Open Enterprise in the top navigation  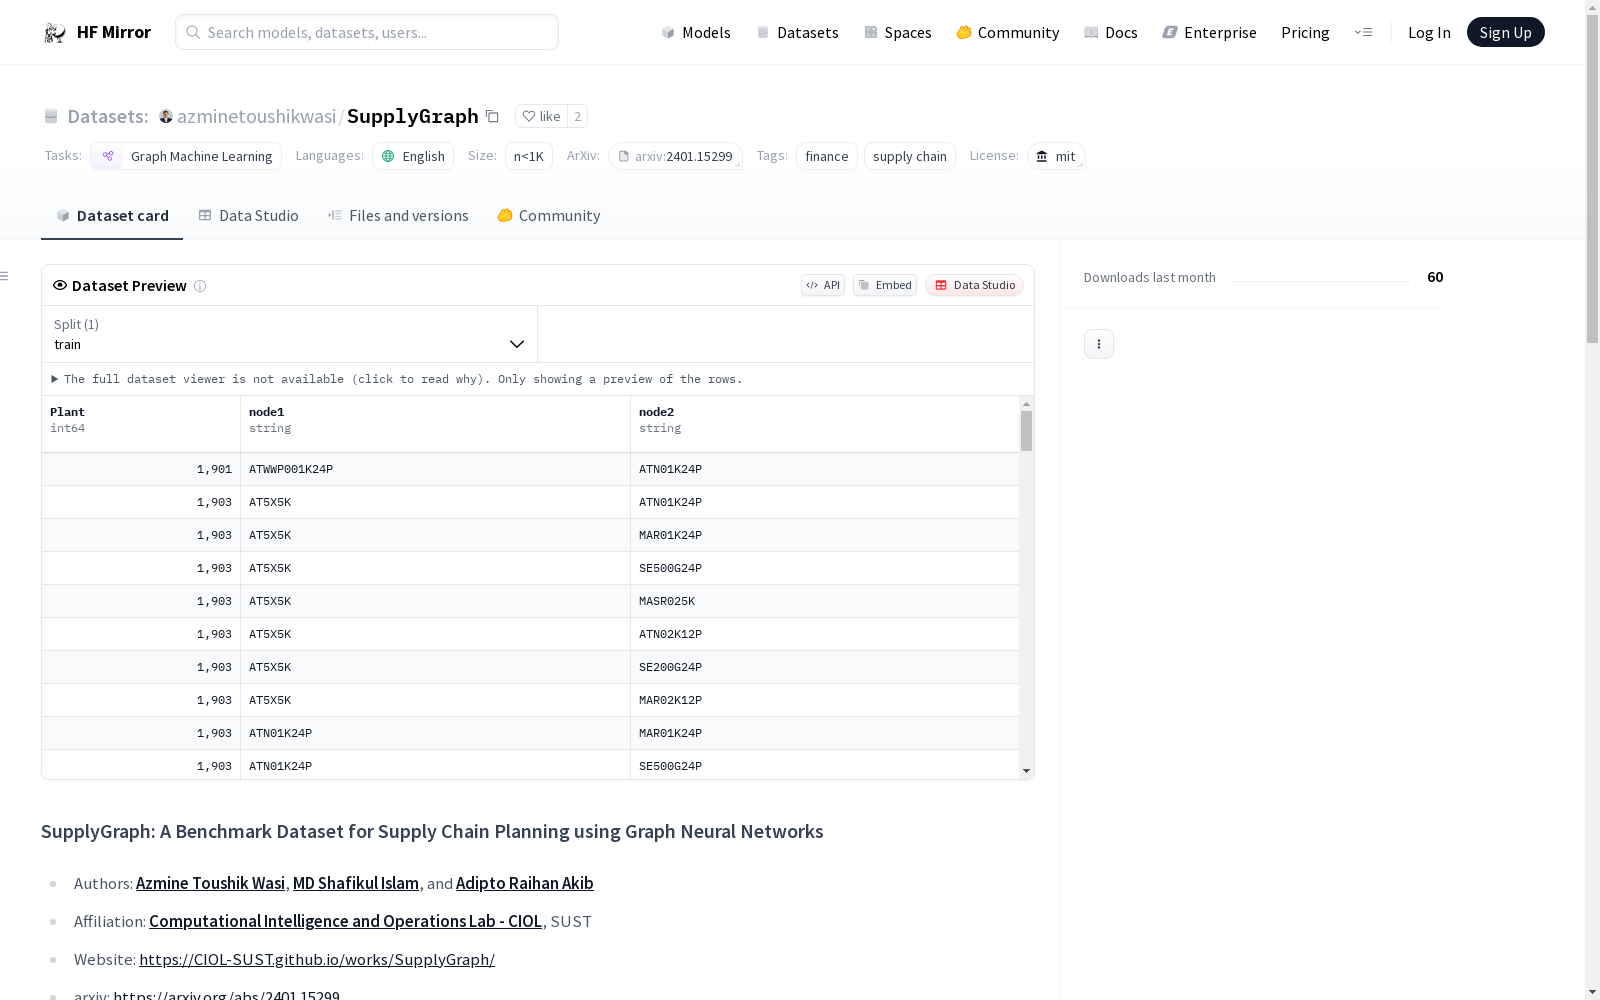click(1210, 32)
